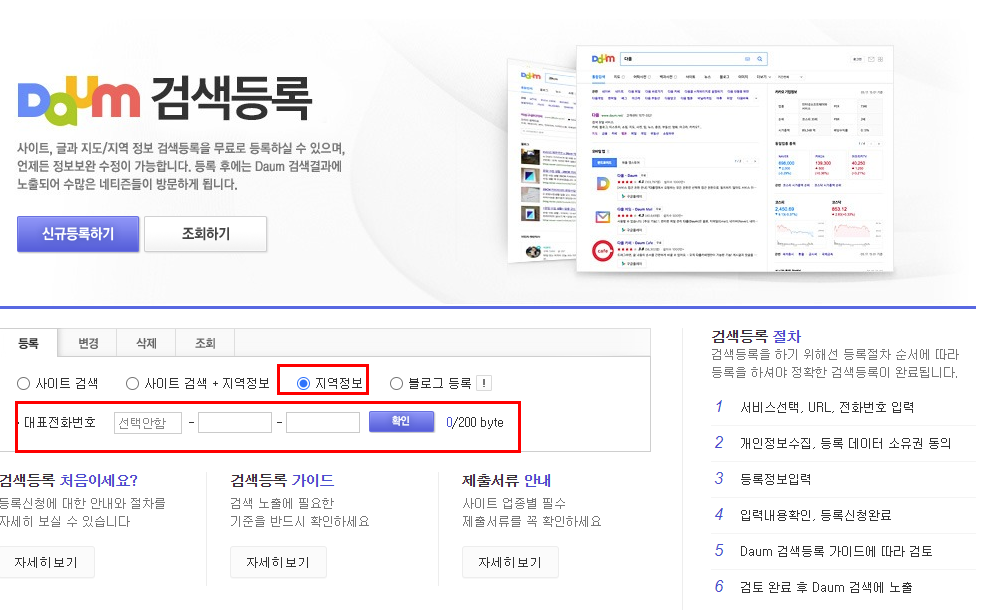This screenshot has width=1003, height=615.
Task: Open 자세히보기 under 제출서류 안내
Action: 510,562
